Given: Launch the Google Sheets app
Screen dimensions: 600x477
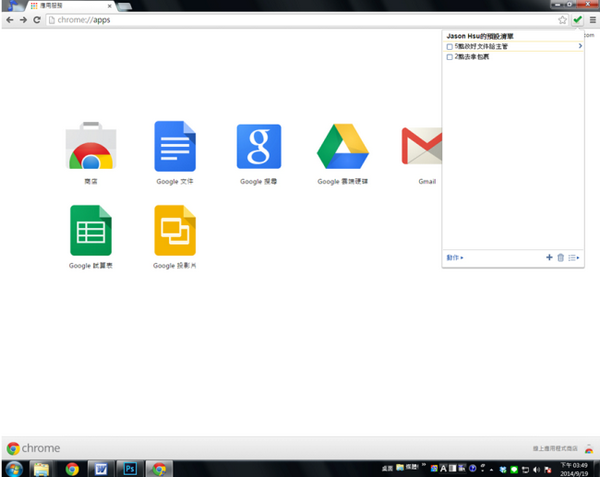Looking at the screenshot, I should (x=91, y=230).
